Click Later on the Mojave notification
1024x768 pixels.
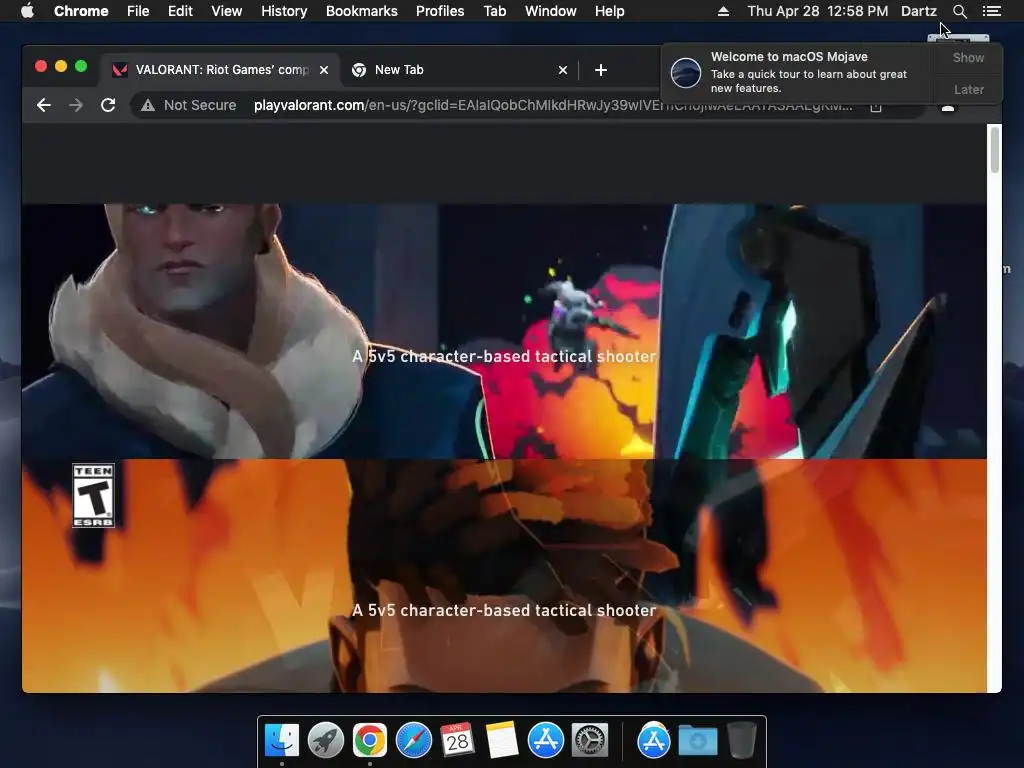[968, 89]
